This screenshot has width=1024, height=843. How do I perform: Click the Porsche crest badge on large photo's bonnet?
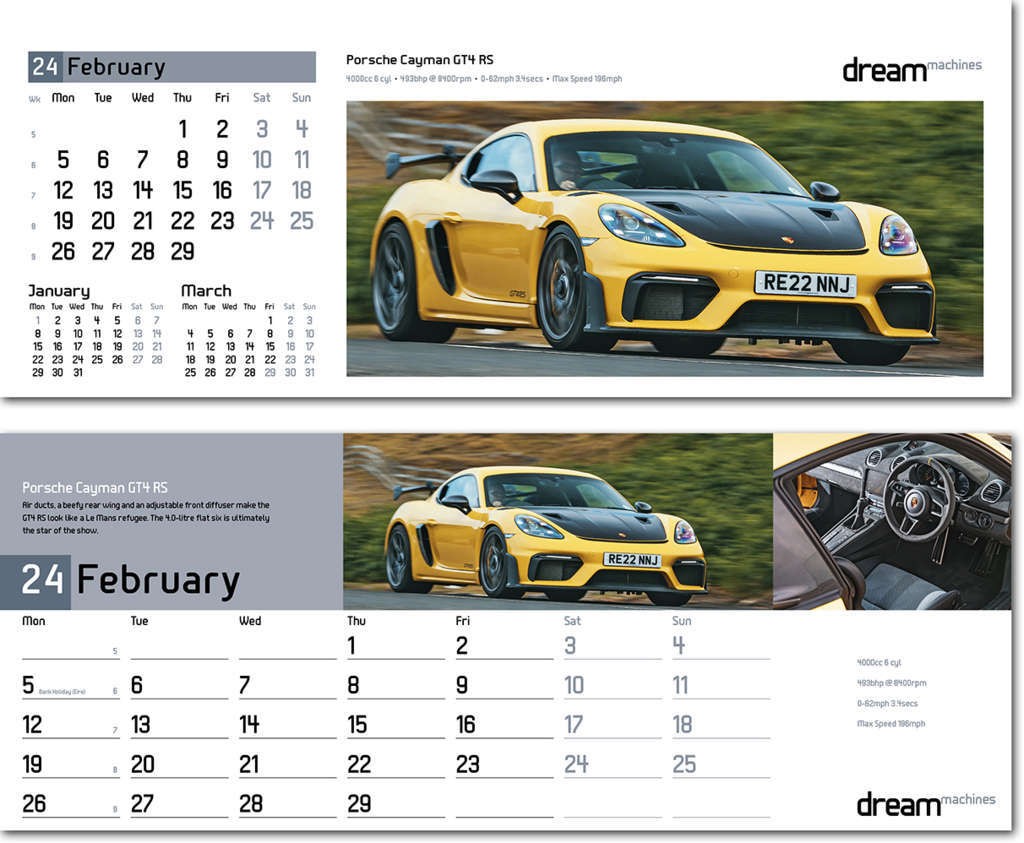click(x=787, y=240)
